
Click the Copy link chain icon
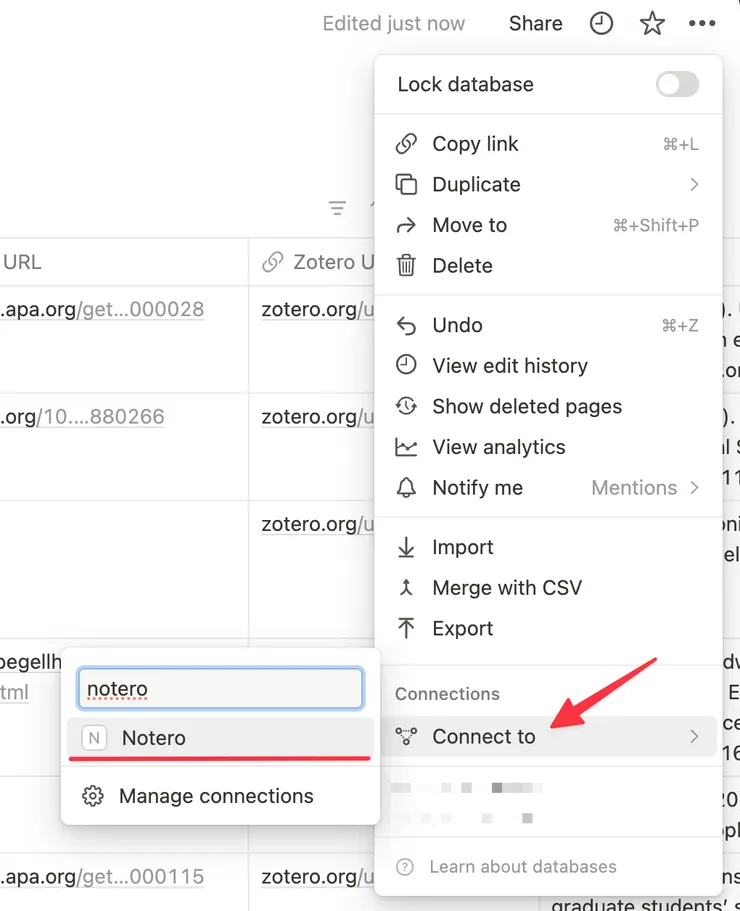(x=406, y=144)
